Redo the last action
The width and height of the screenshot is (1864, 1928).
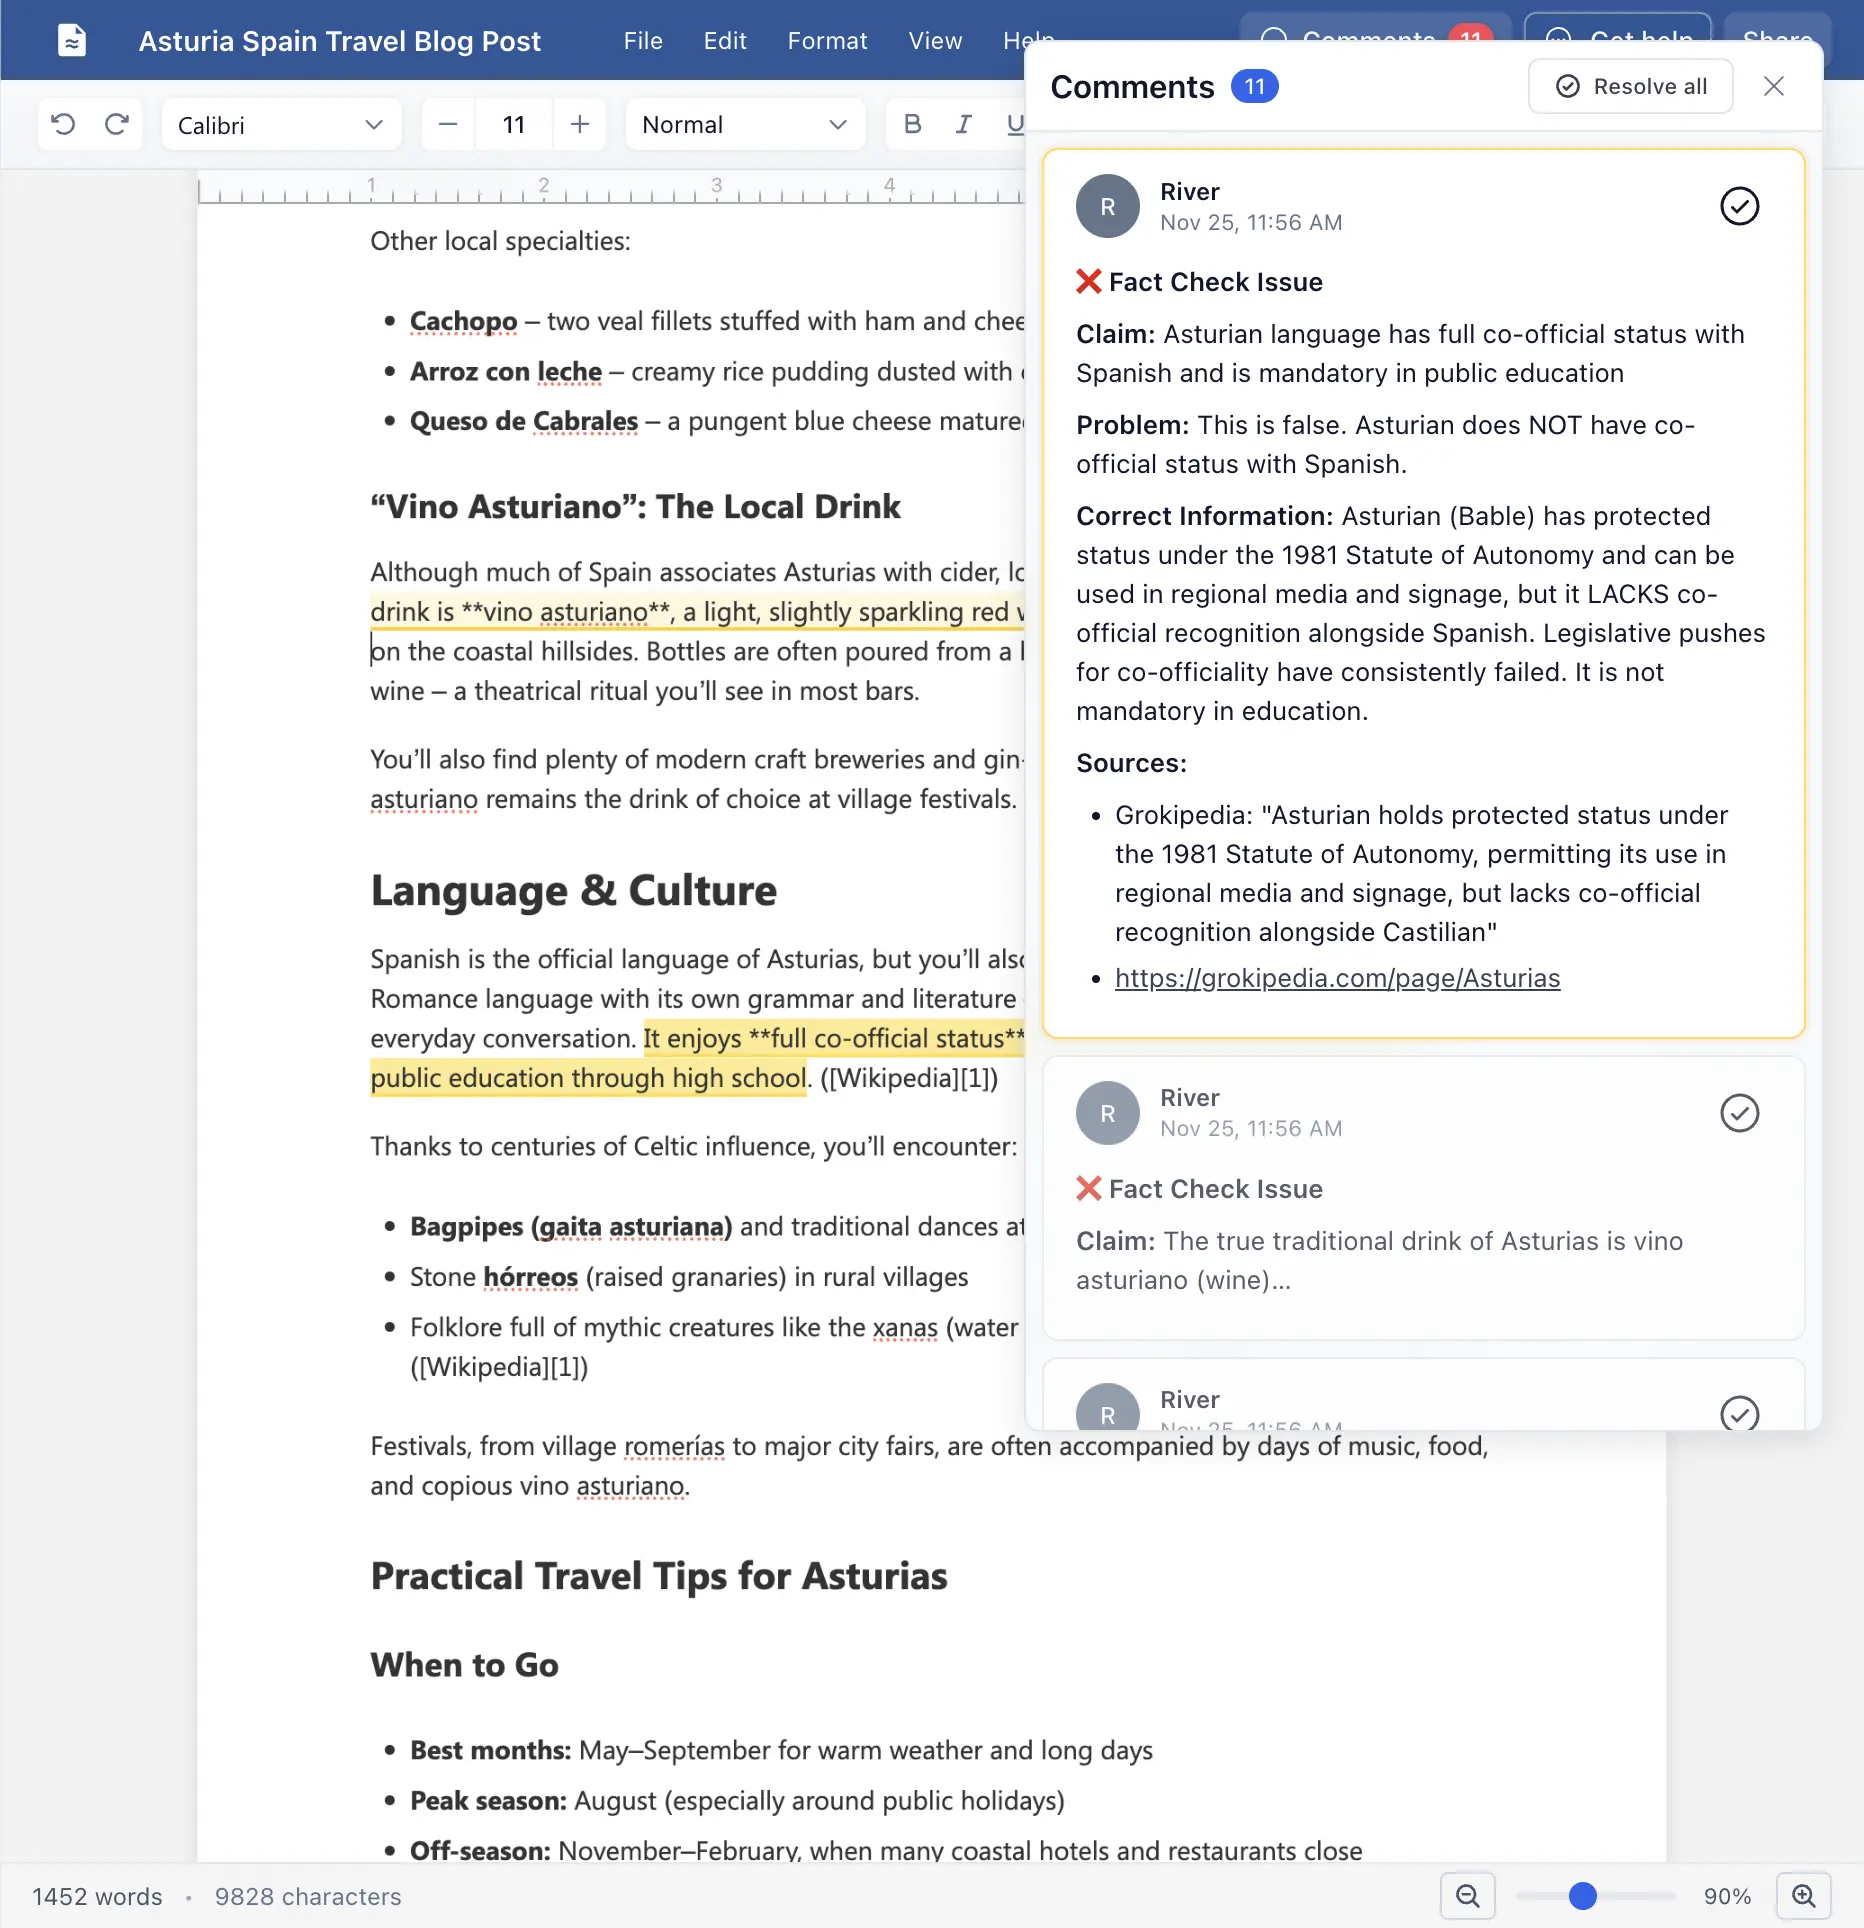[117, 124]
